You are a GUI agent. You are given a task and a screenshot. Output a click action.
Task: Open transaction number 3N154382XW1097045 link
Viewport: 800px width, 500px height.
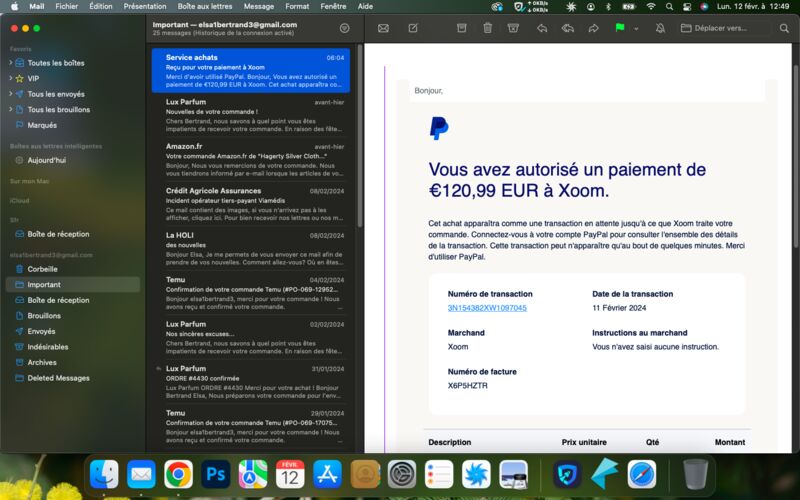(x=487, y=308)
